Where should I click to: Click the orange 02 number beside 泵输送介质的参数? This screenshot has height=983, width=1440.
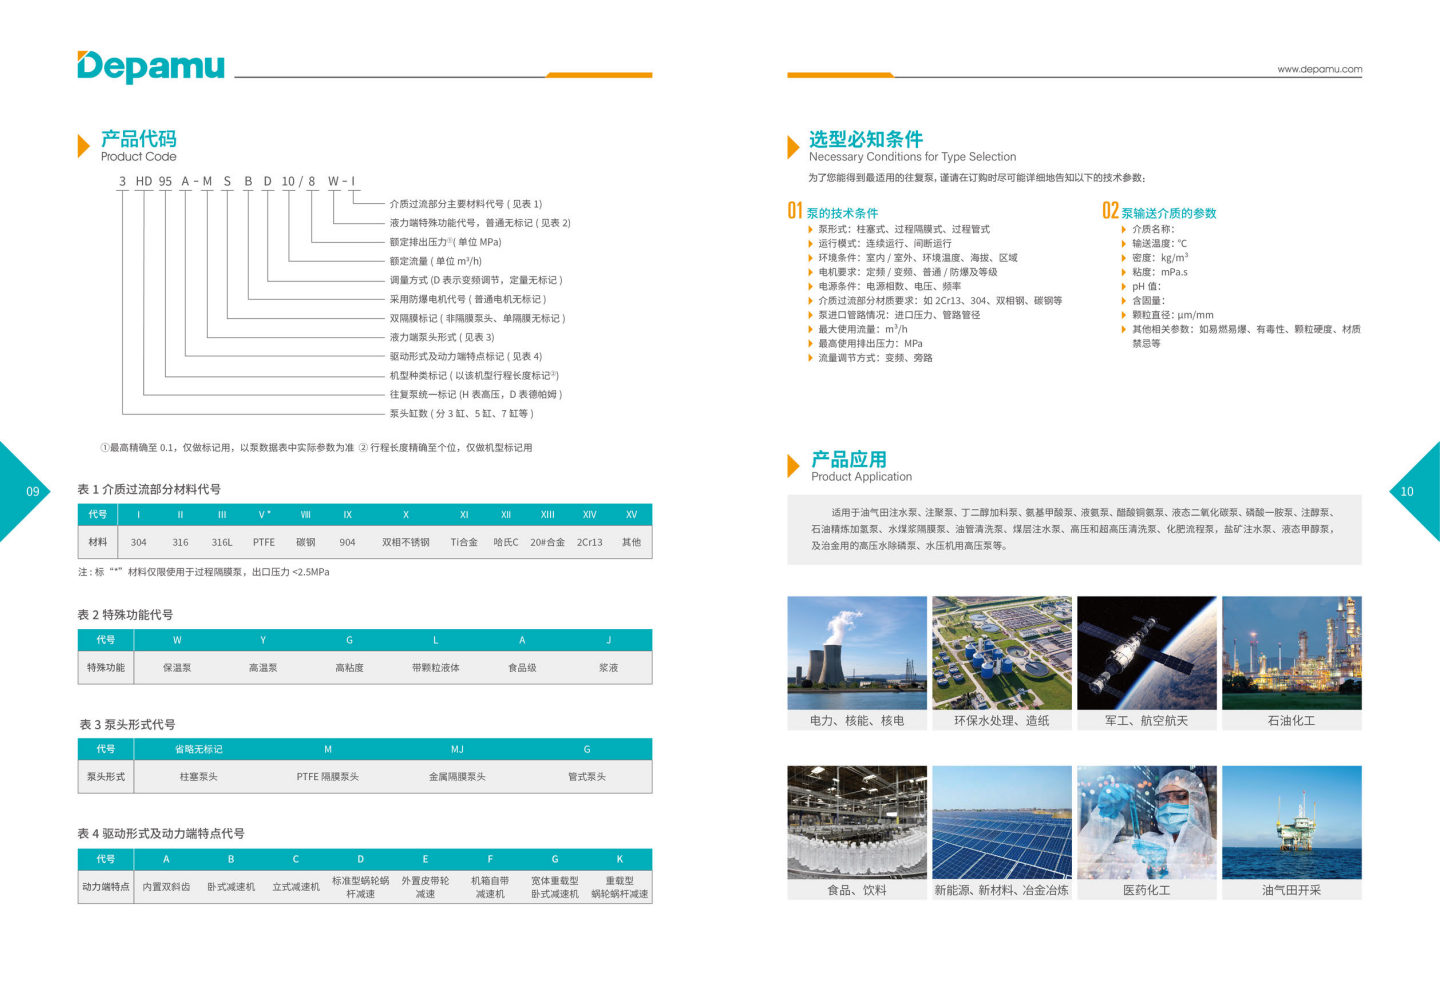pos(1110,211)
